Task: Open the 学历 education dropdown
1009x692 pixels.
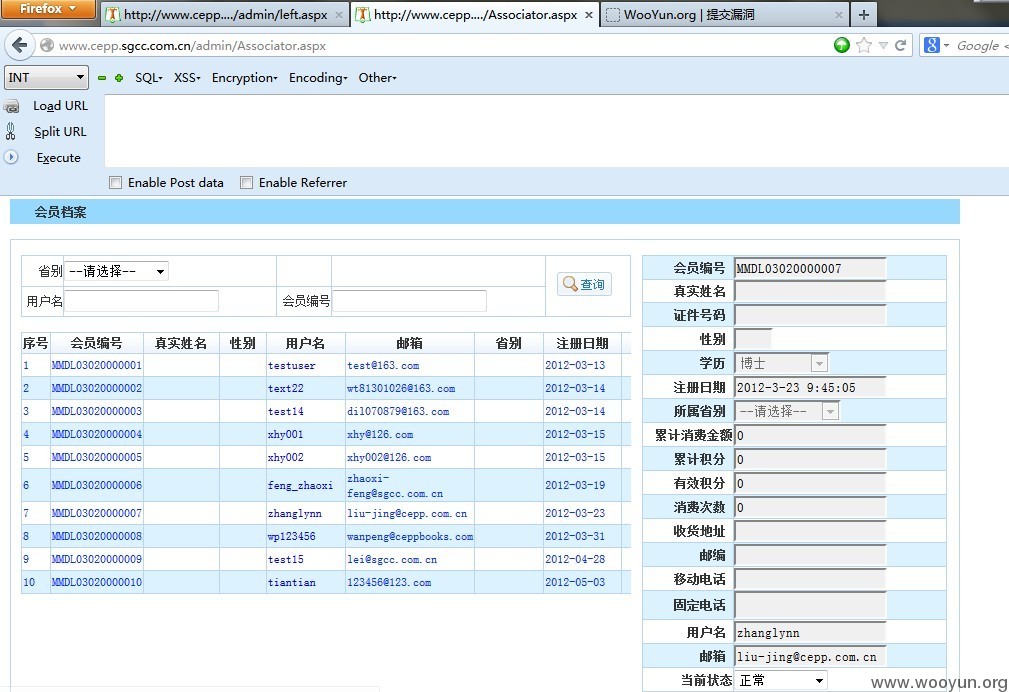Action: point(781,363)
